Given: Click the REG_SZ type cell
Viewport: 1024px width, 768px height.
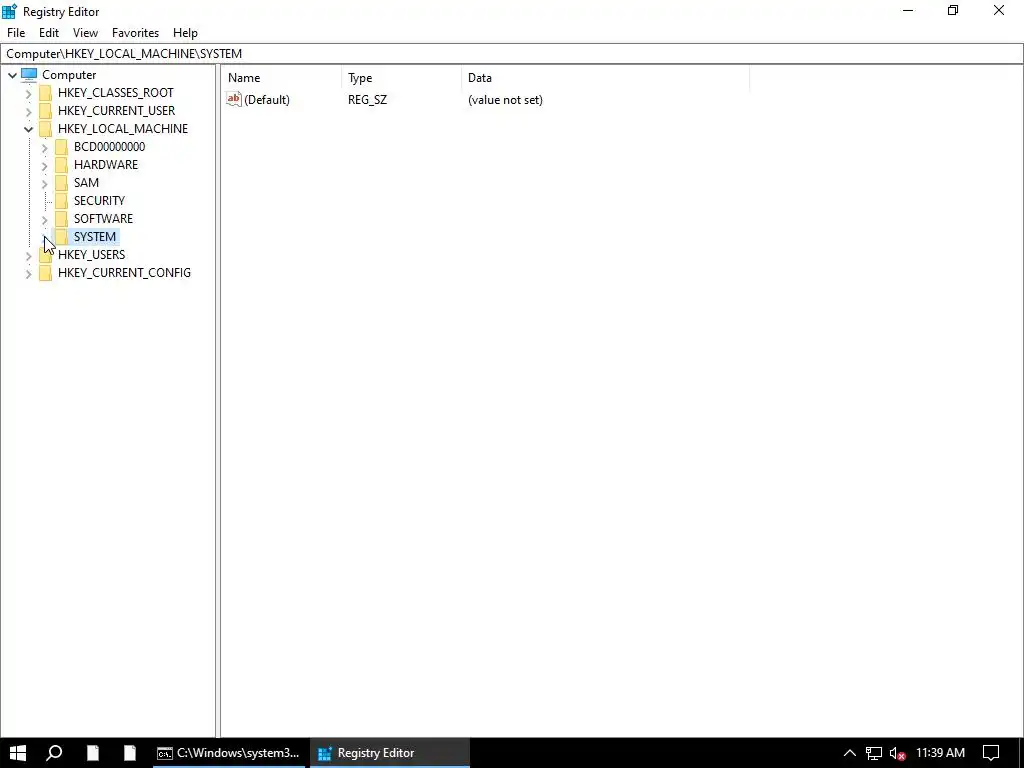Looking at the screenshot, I should pos(367,100).
